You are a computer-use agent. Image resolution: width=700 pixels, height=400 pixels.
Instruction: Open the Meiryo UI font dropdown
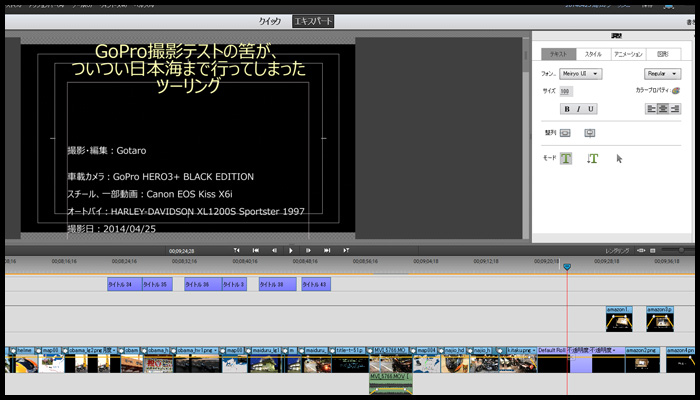(x=581, y=74)
